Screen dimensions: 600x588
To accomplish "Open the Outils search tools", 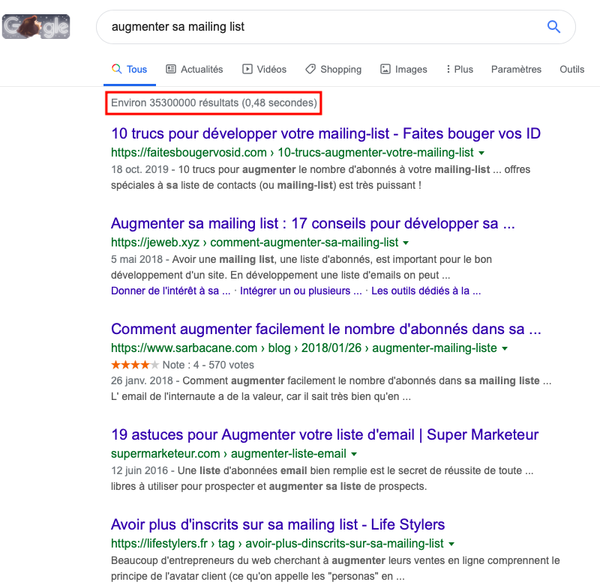I will tap(572, 70).
